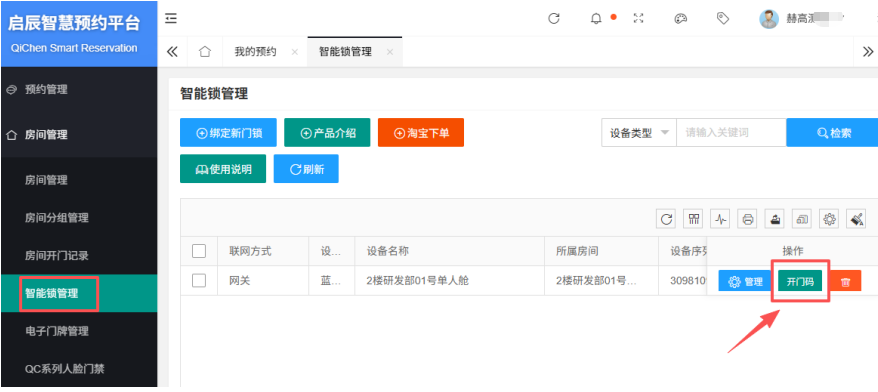The image size is (878, 392).
Task: Open the column filter icon in table toolbar
Action: pos(694,219)
